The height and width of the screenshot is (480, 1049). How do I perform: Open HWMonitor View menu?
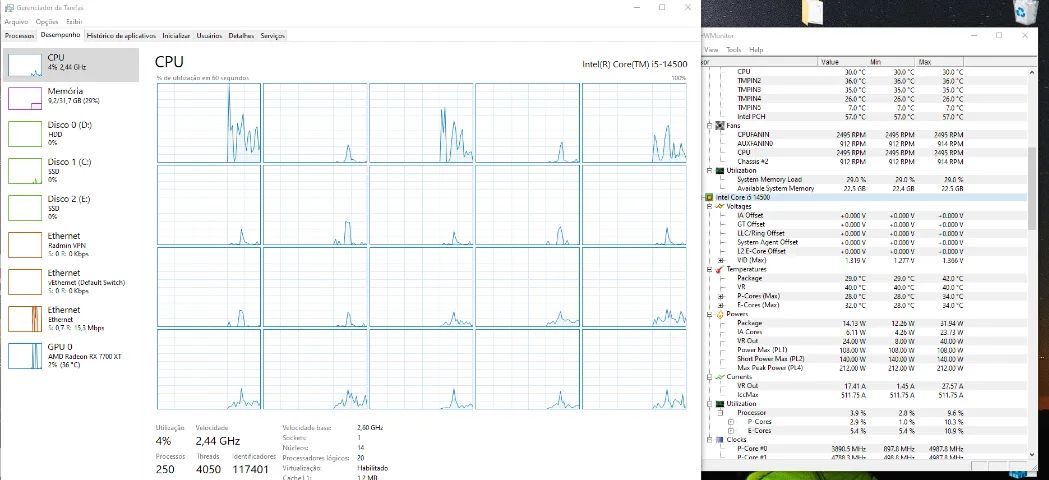click(710, 50)
